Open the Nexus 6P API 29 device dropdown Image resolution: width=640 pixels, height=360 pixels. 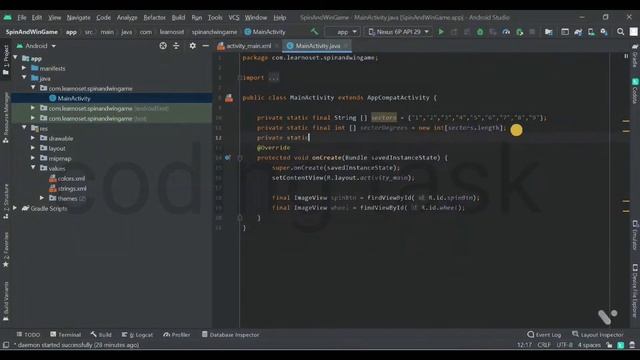(398, 31)
